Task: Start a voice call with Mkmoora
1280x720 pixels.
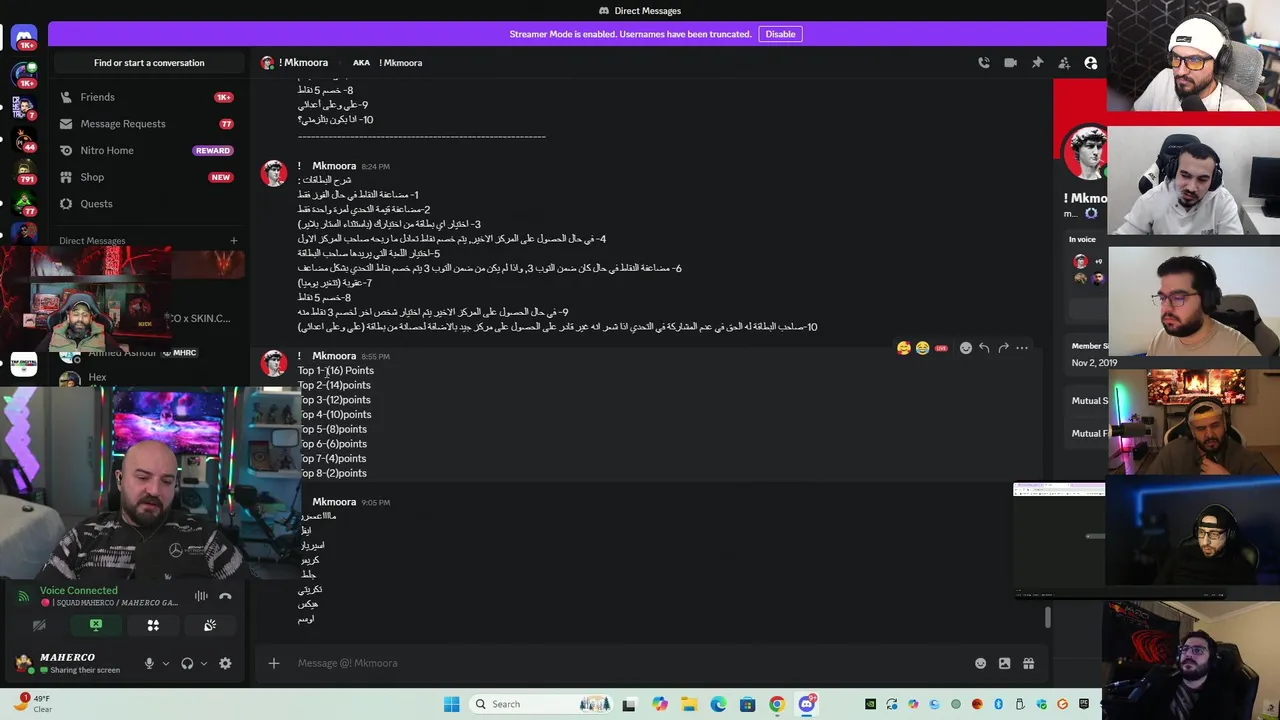Action: point(984,62)
